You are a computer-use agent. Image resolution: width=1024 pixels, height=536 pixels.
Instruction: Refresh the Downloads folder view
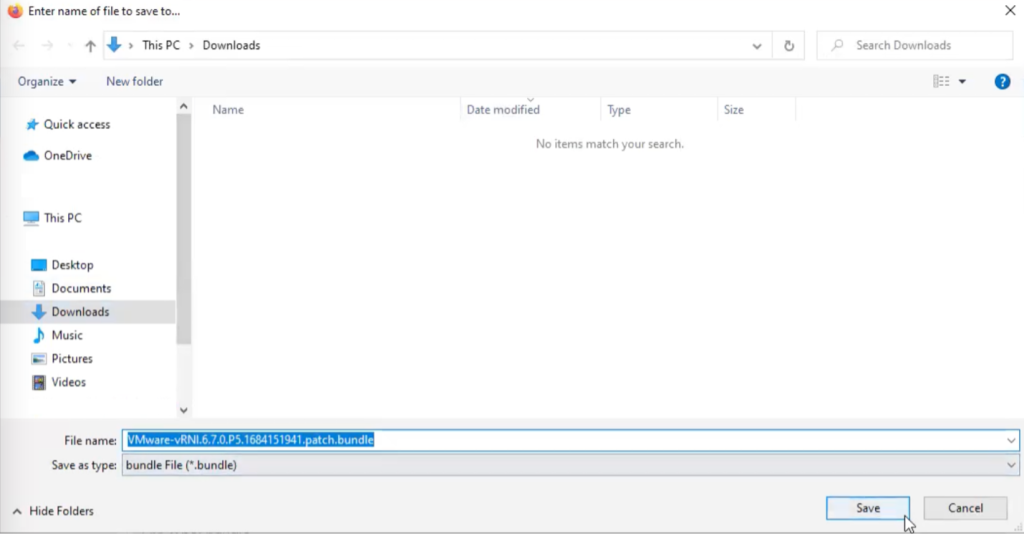pyautogui.click(x=788, y=46)
